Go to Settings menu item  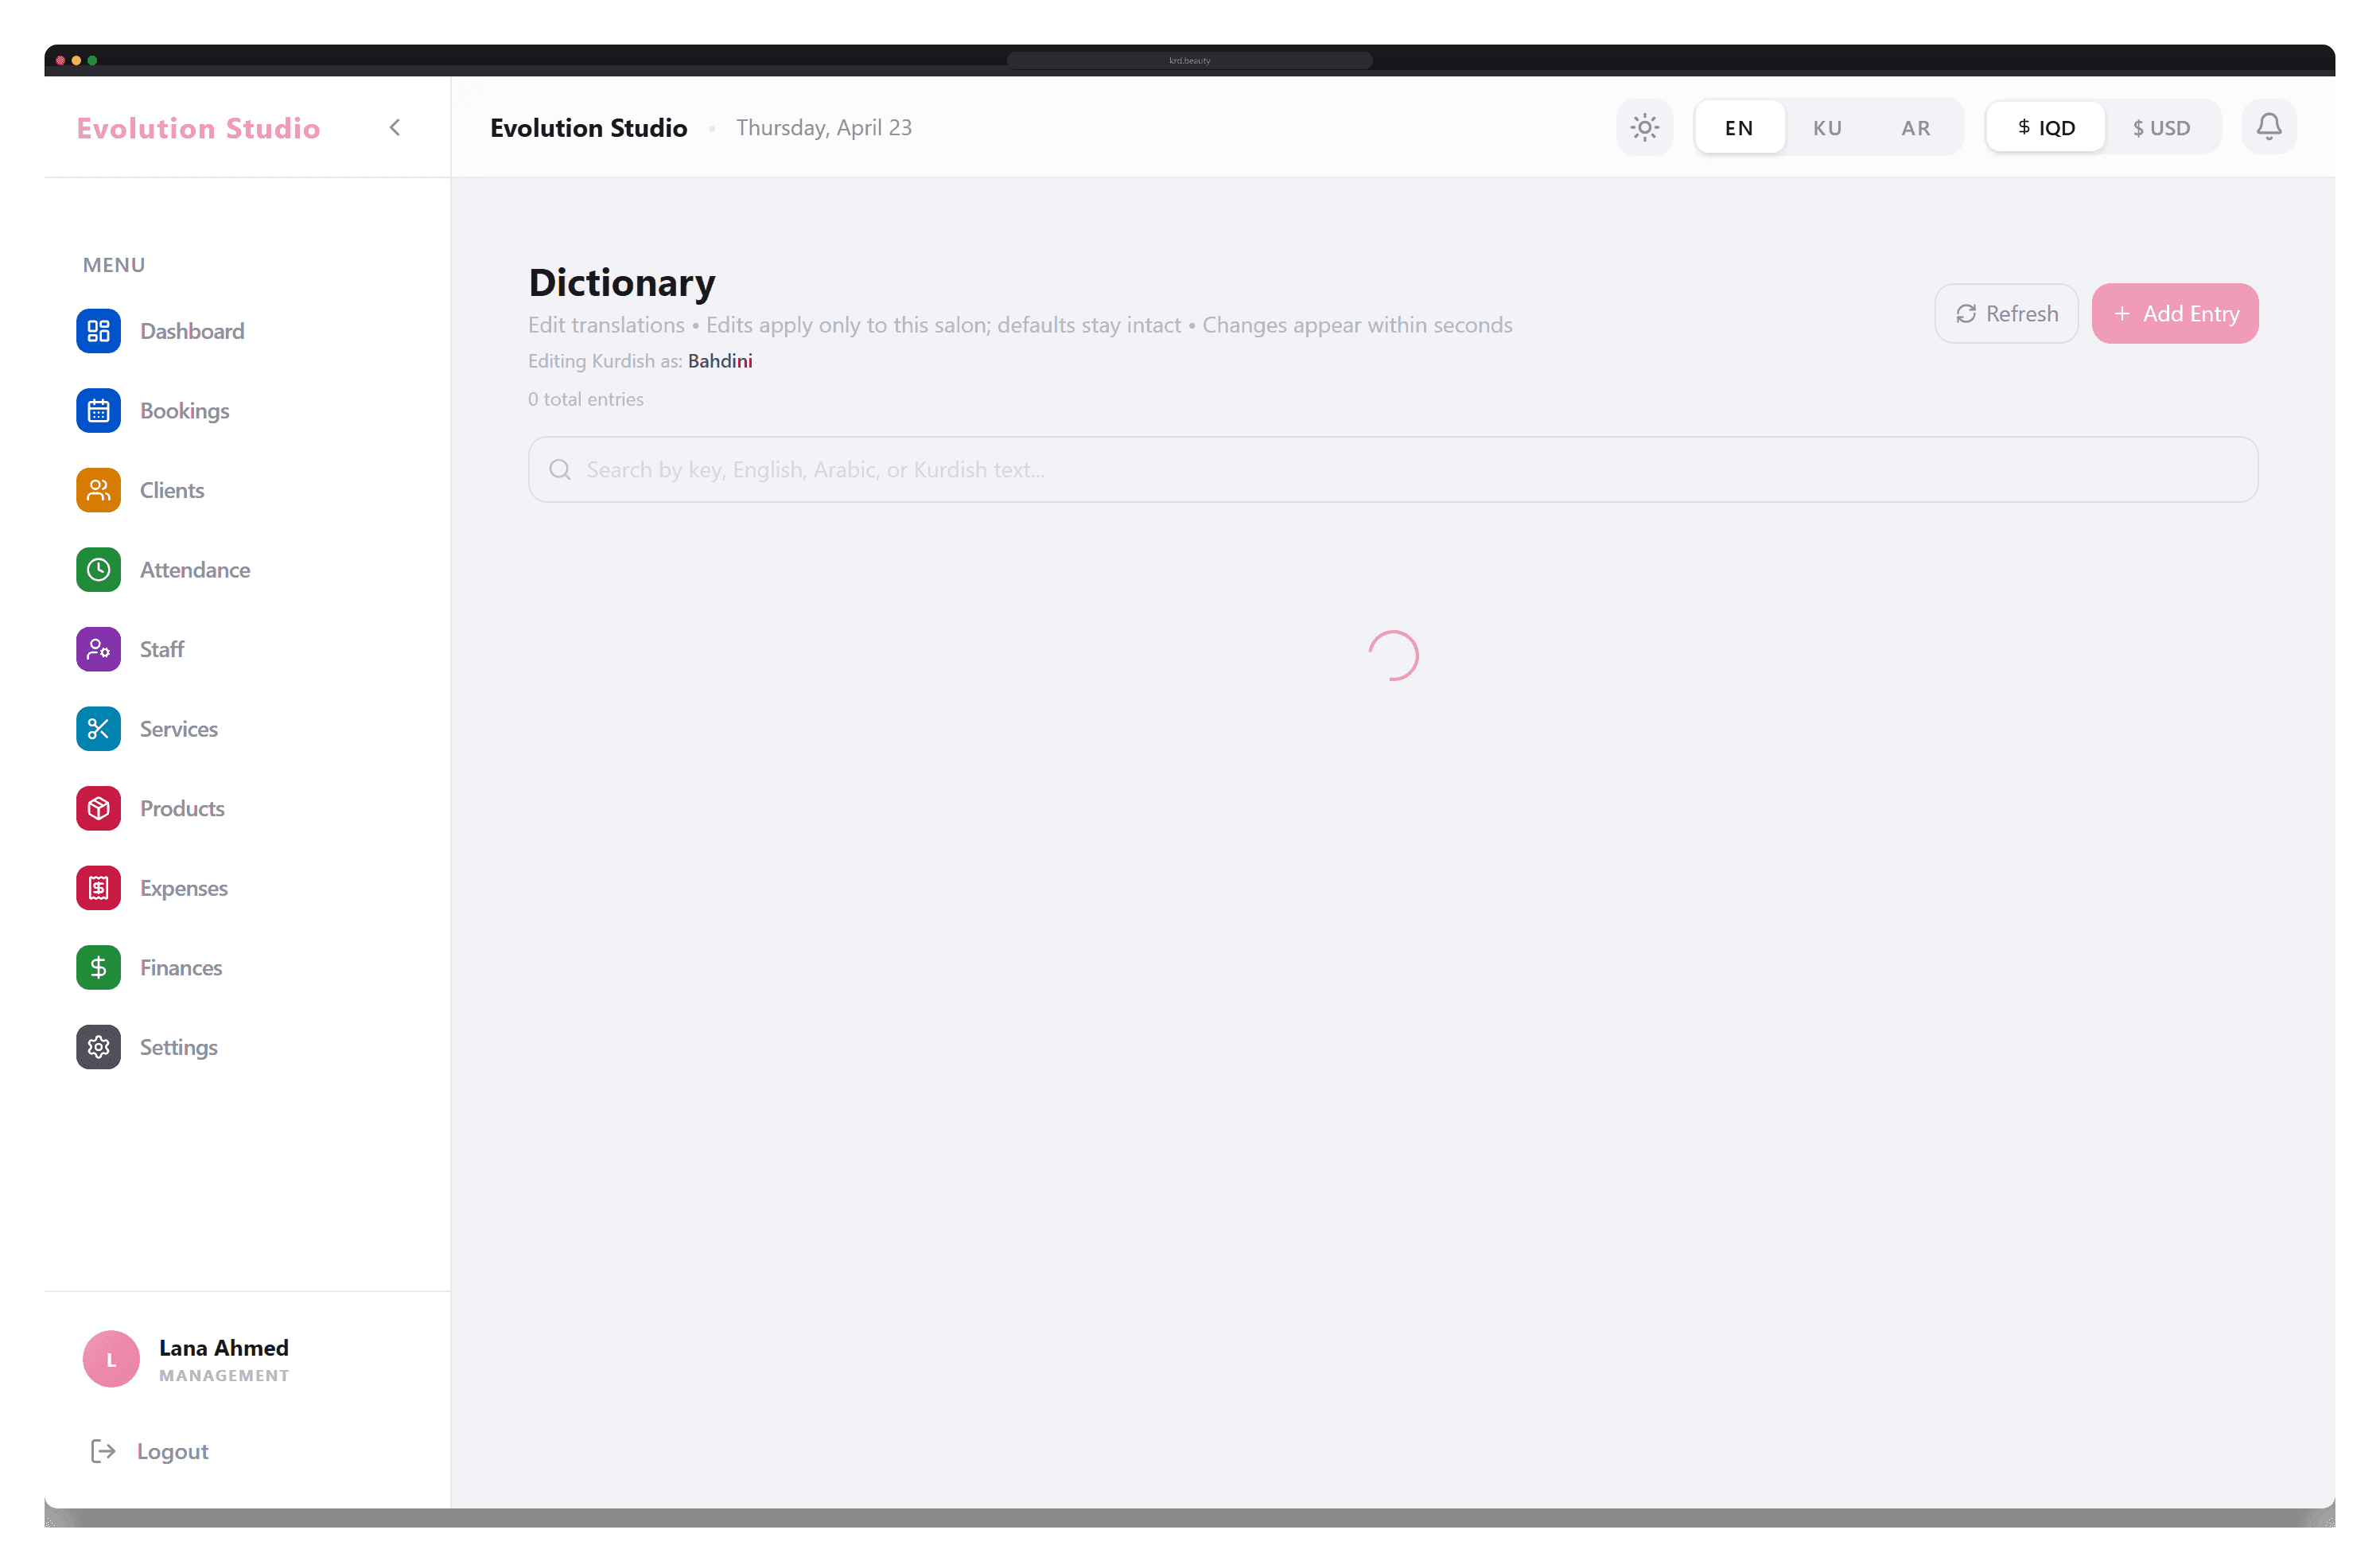178,1047
